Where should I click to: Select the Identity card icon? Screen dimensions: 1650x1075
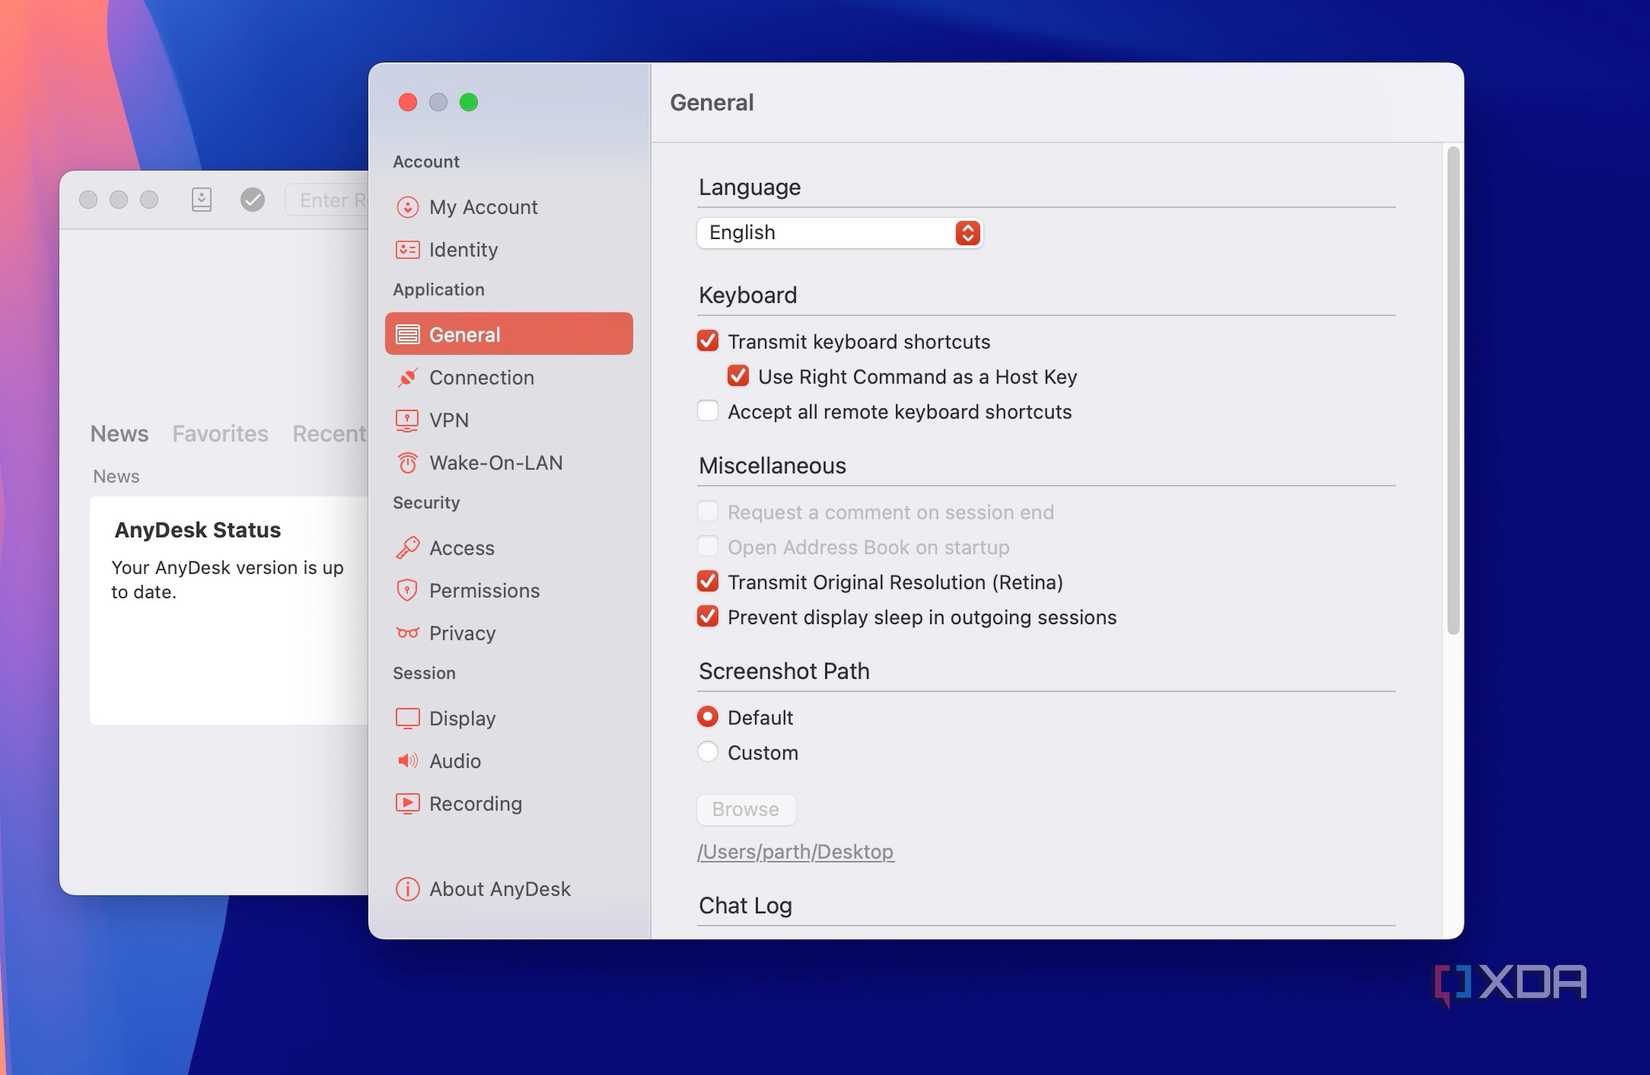click(407, 250)
